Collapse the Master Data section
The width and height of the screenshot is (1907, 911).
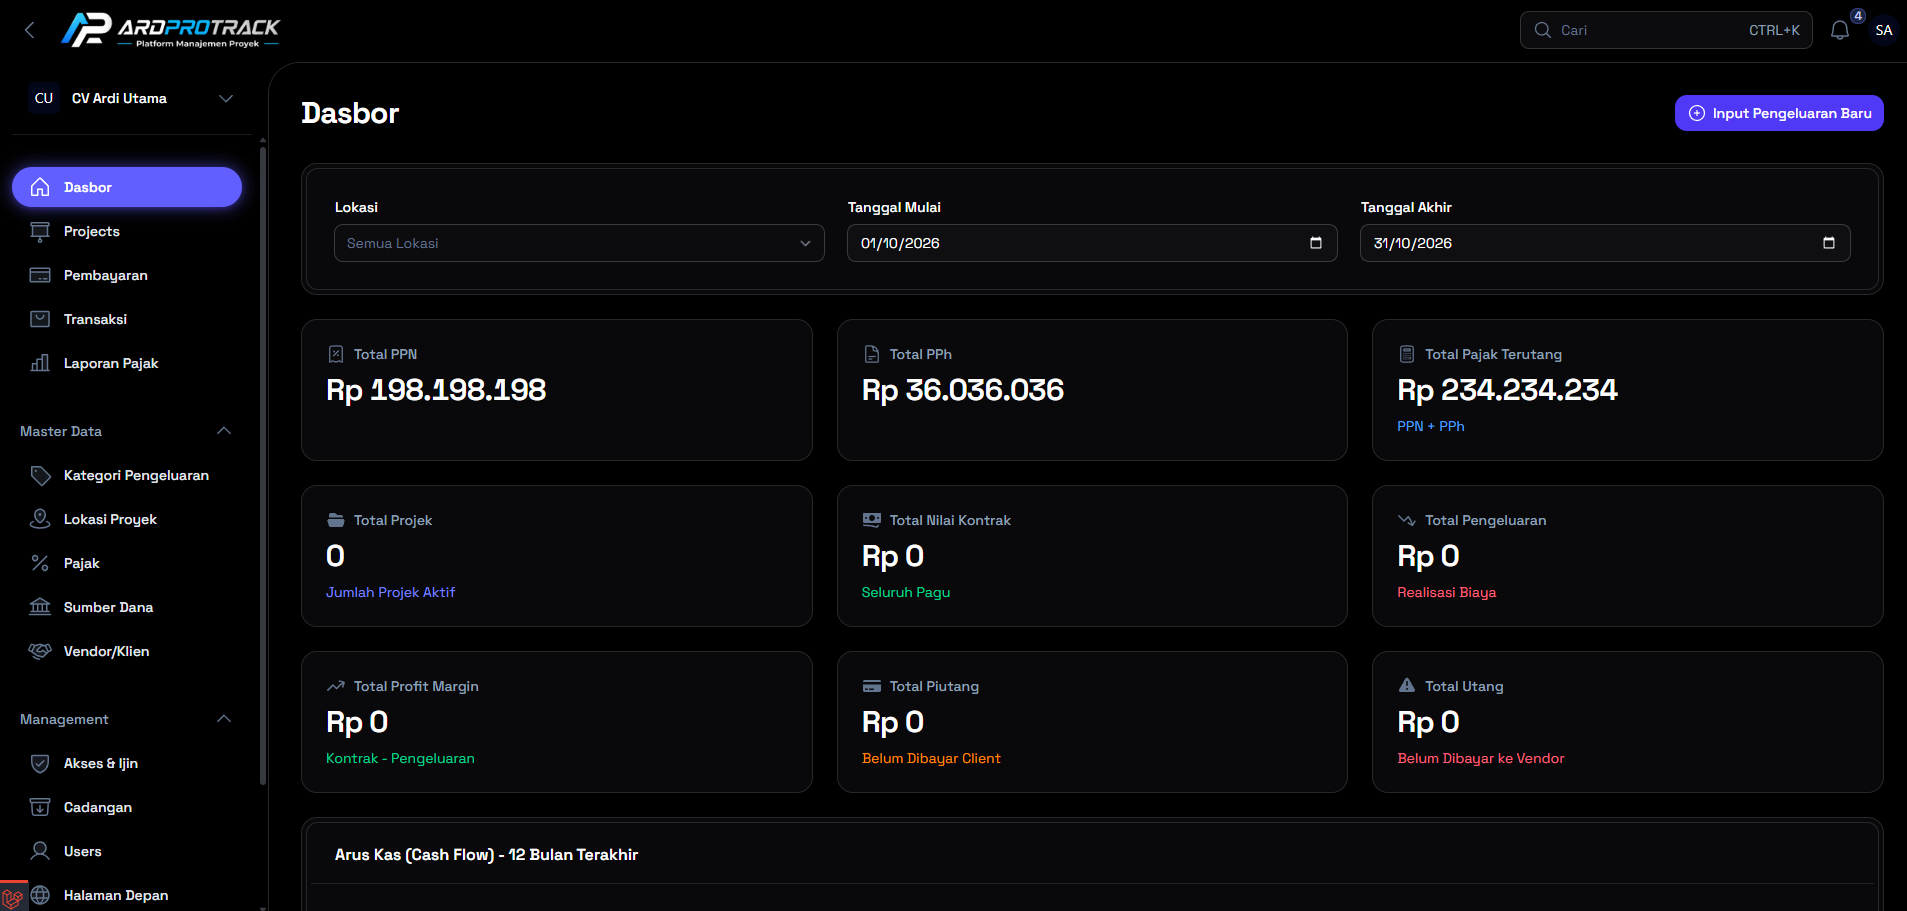(x=224, y=431)
